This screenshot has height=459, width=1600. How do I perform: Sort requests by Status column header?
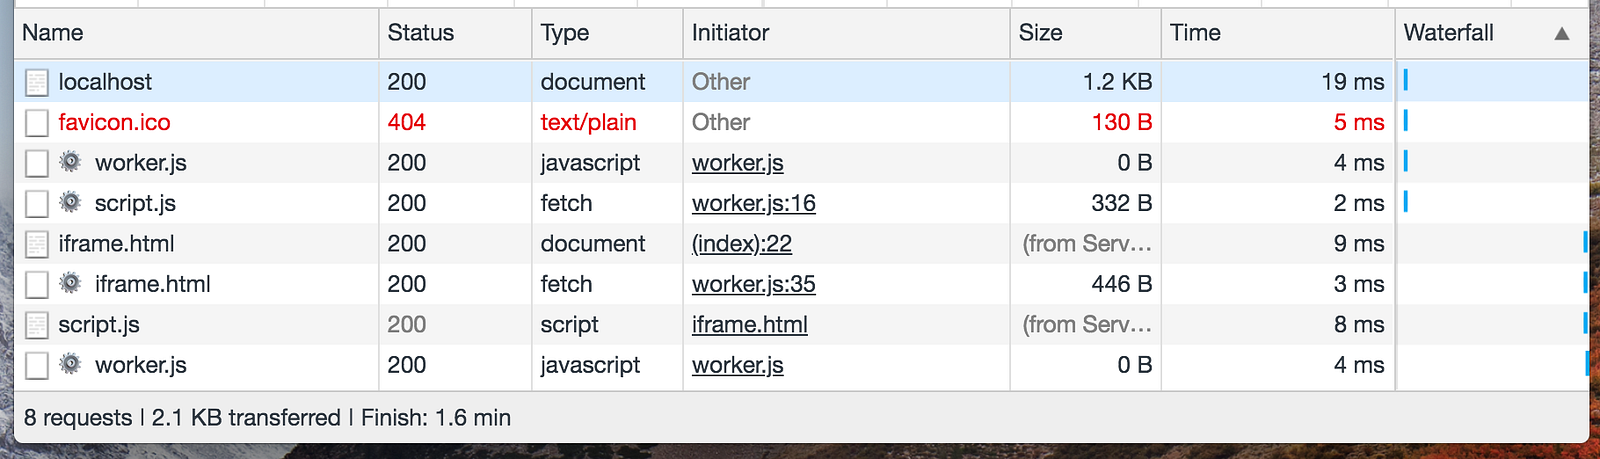click(x=420, y=33)
